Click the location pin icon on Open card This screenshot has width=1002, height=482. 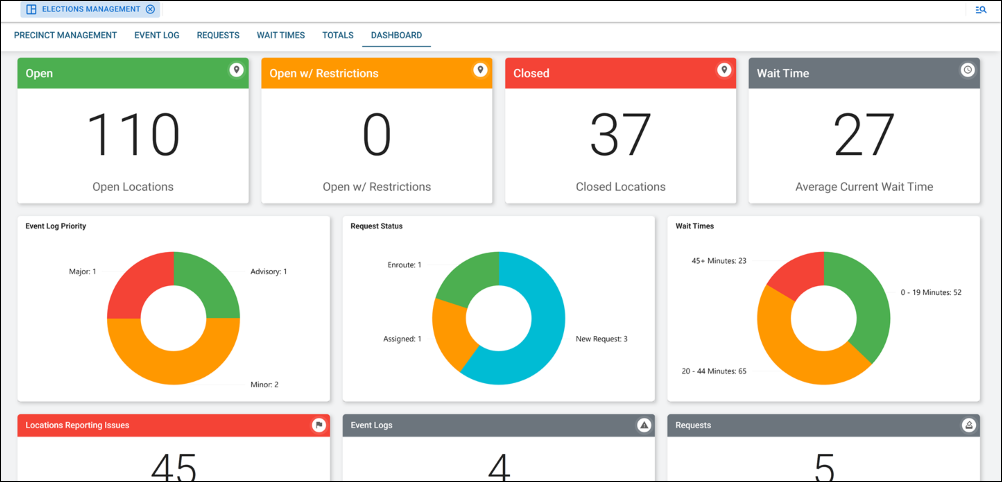[236, 70]
